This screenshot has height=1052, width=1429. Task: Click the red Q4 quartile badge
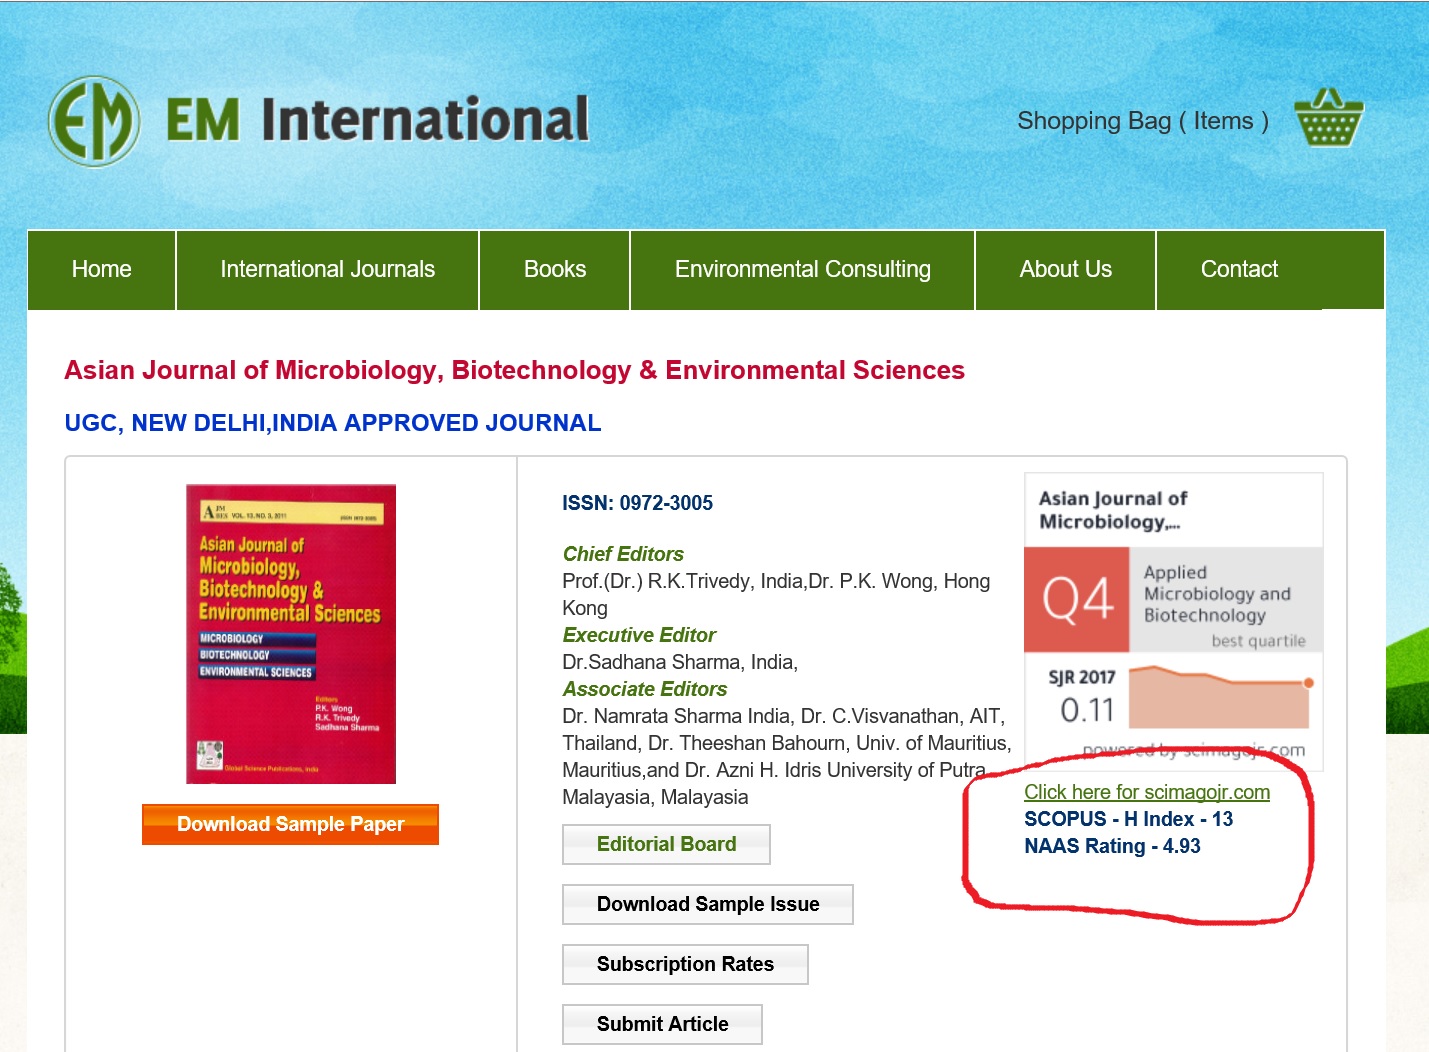point(1077,599)
